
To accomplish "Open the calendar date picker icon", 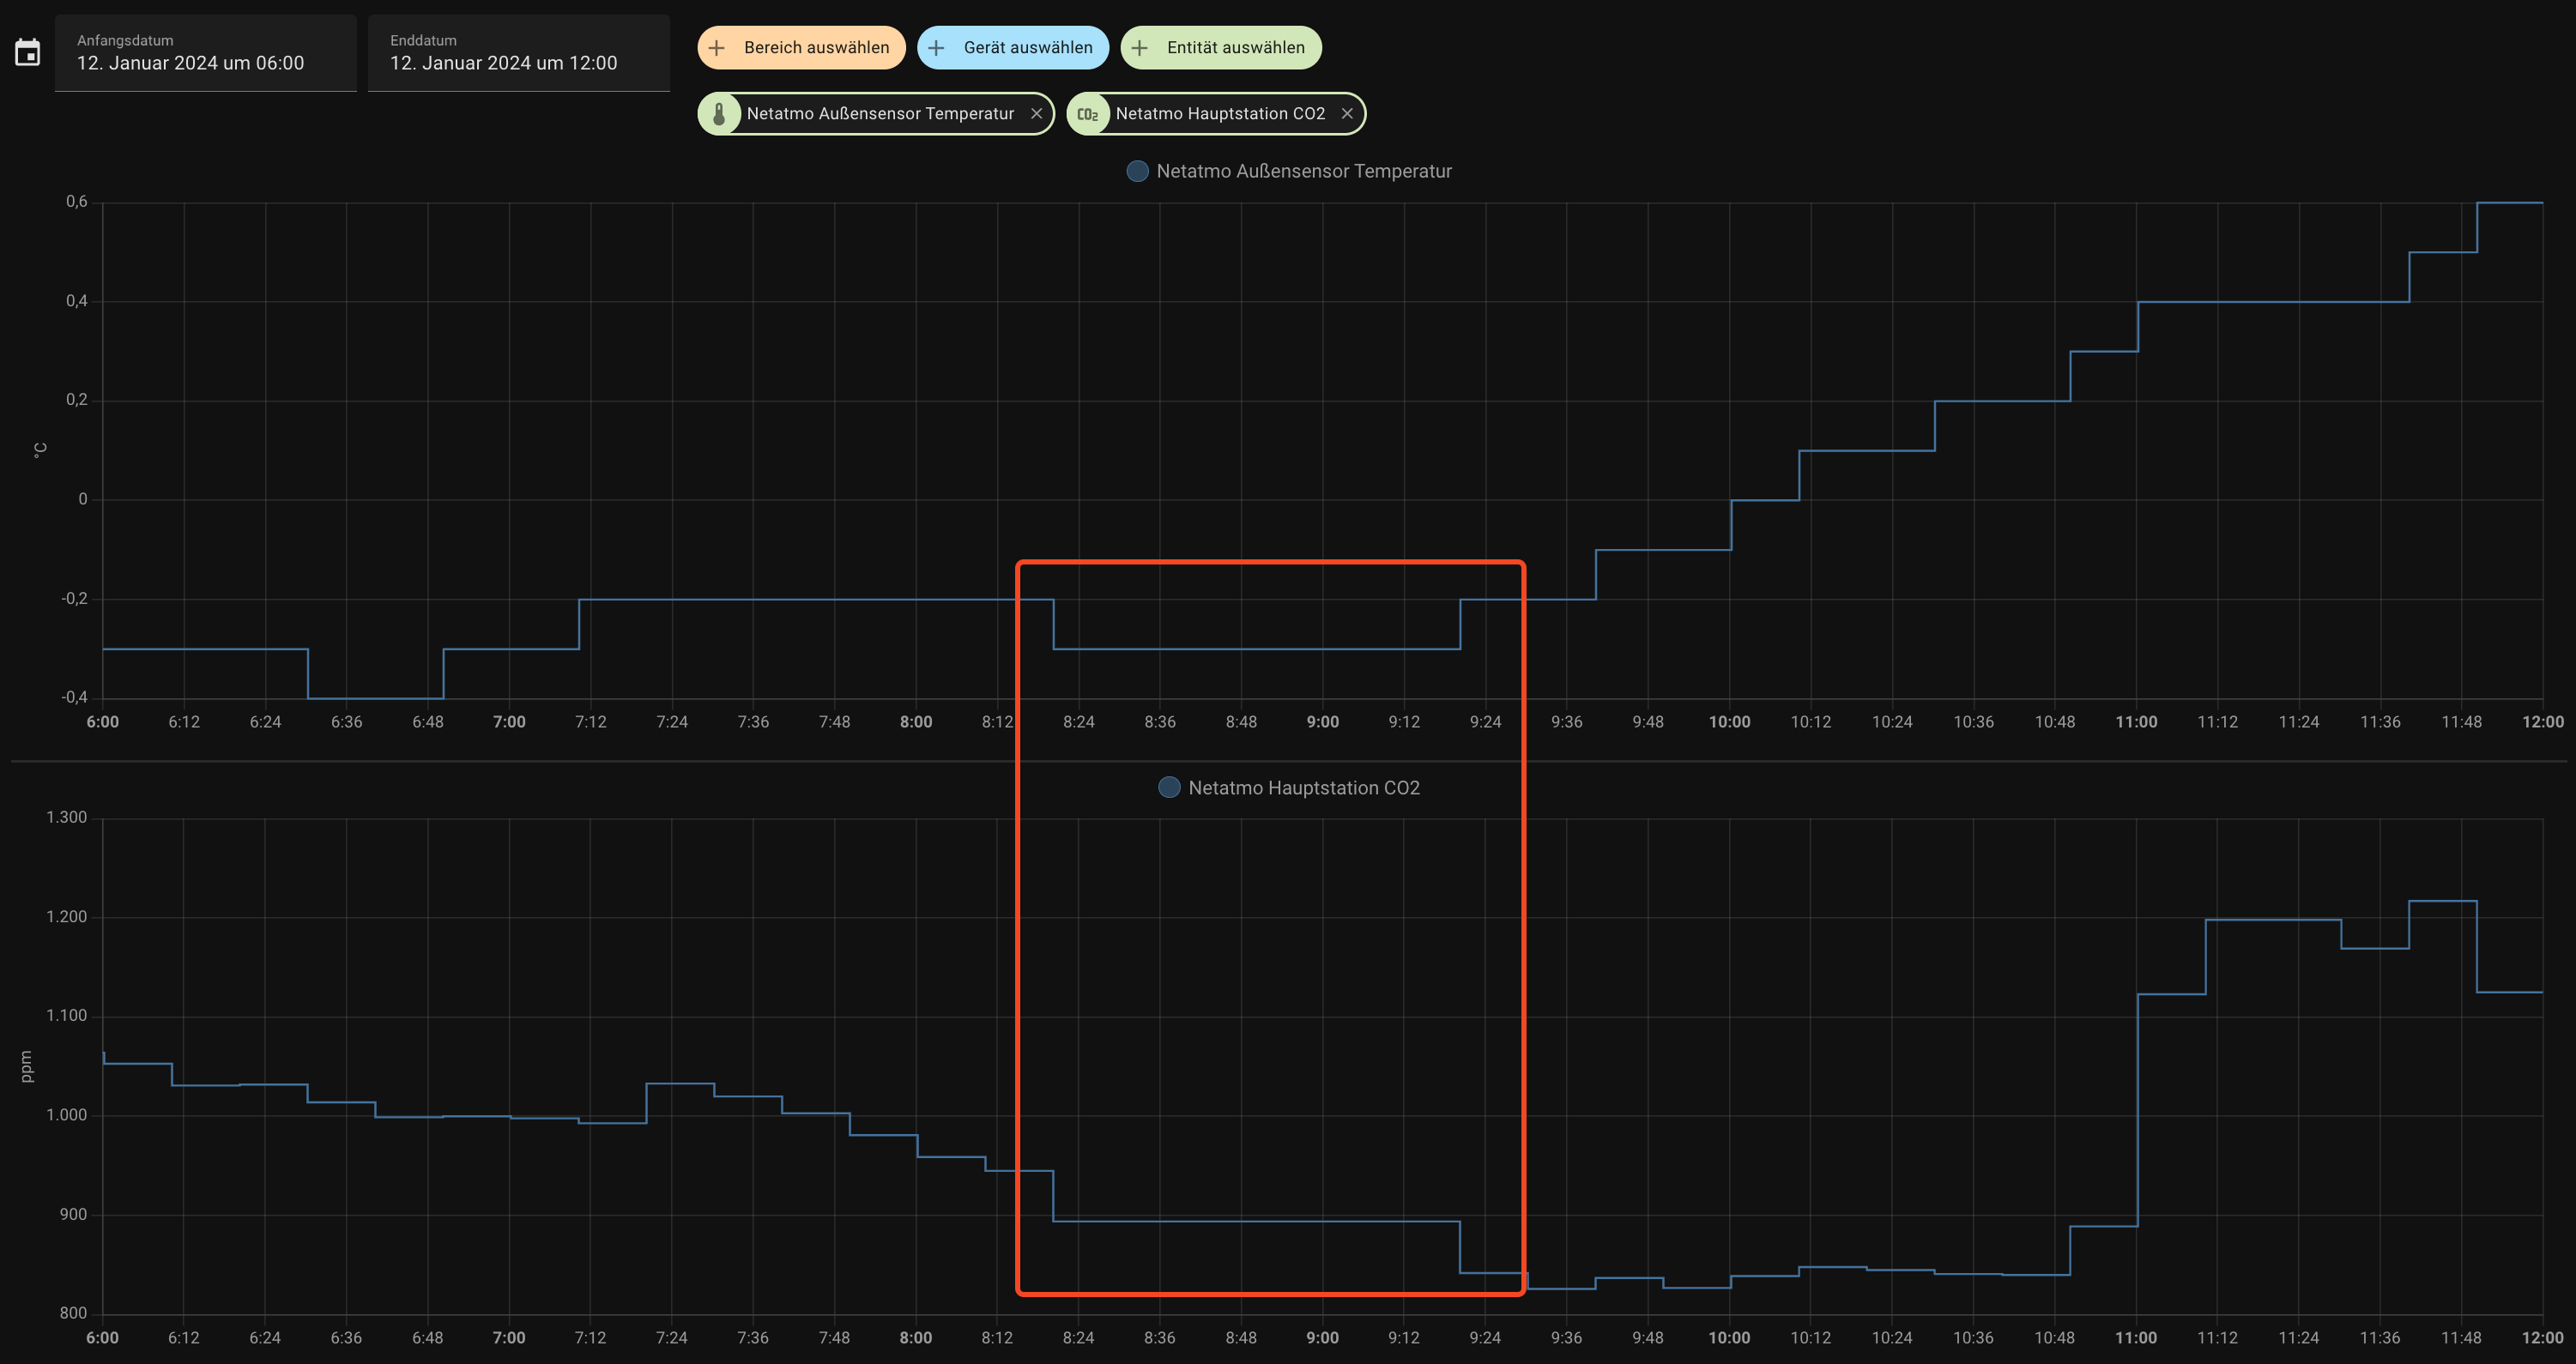I will point(28,52).
